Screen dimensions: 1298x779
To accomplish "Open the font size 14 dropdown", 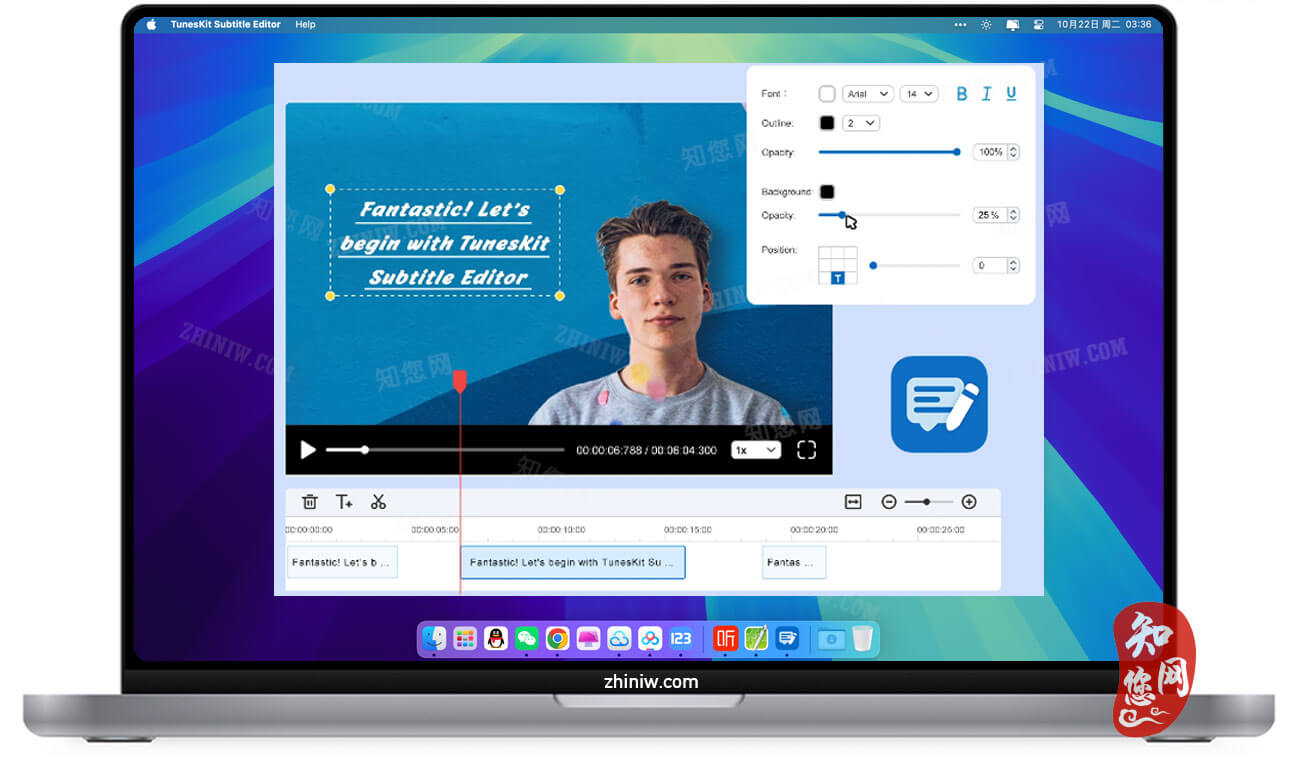I will click(918, 94).
